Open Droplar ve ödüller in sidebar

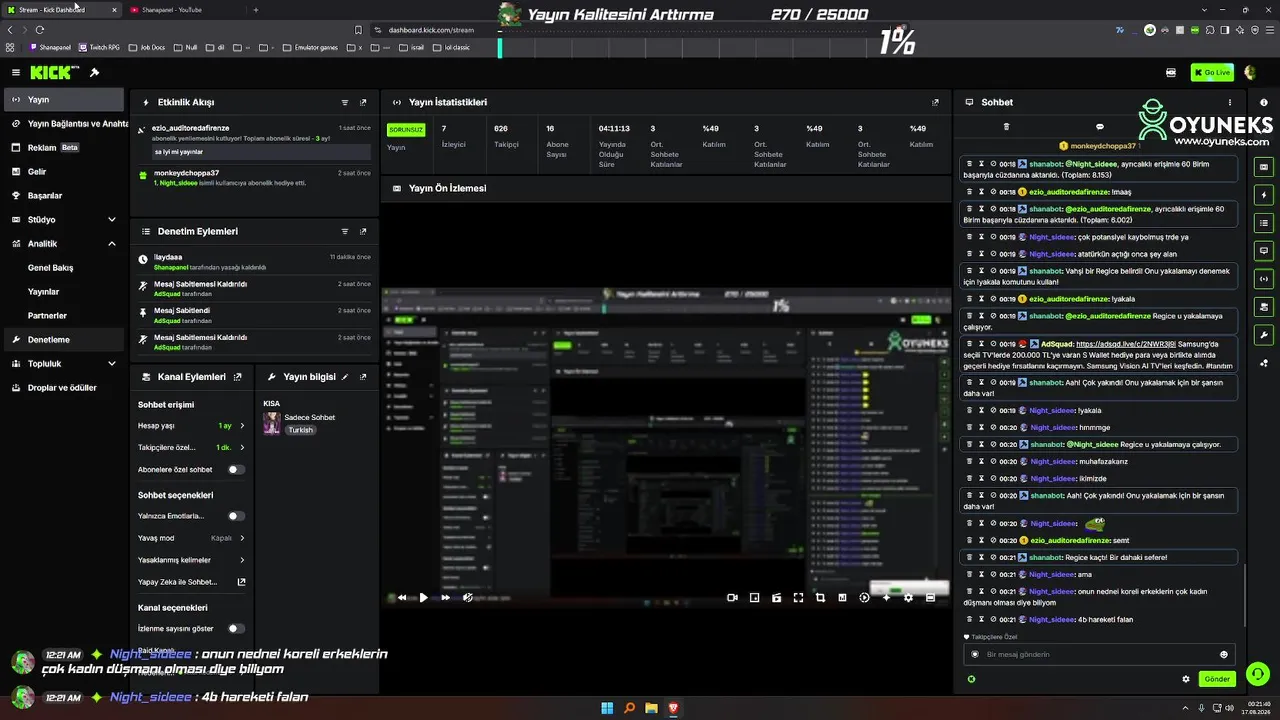pos(64,388)
